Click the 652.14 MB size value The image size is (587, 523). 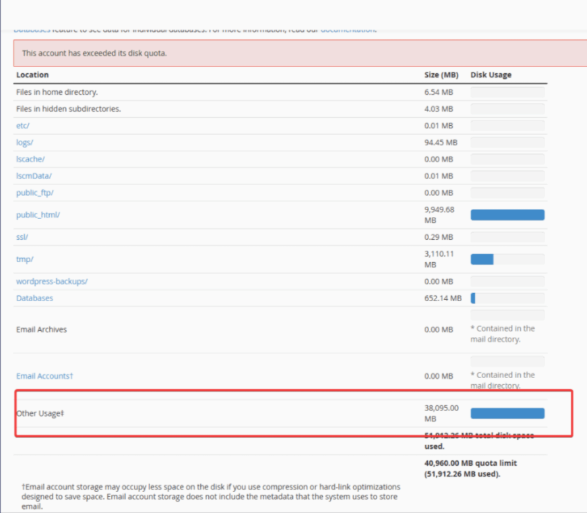point(443,298)
